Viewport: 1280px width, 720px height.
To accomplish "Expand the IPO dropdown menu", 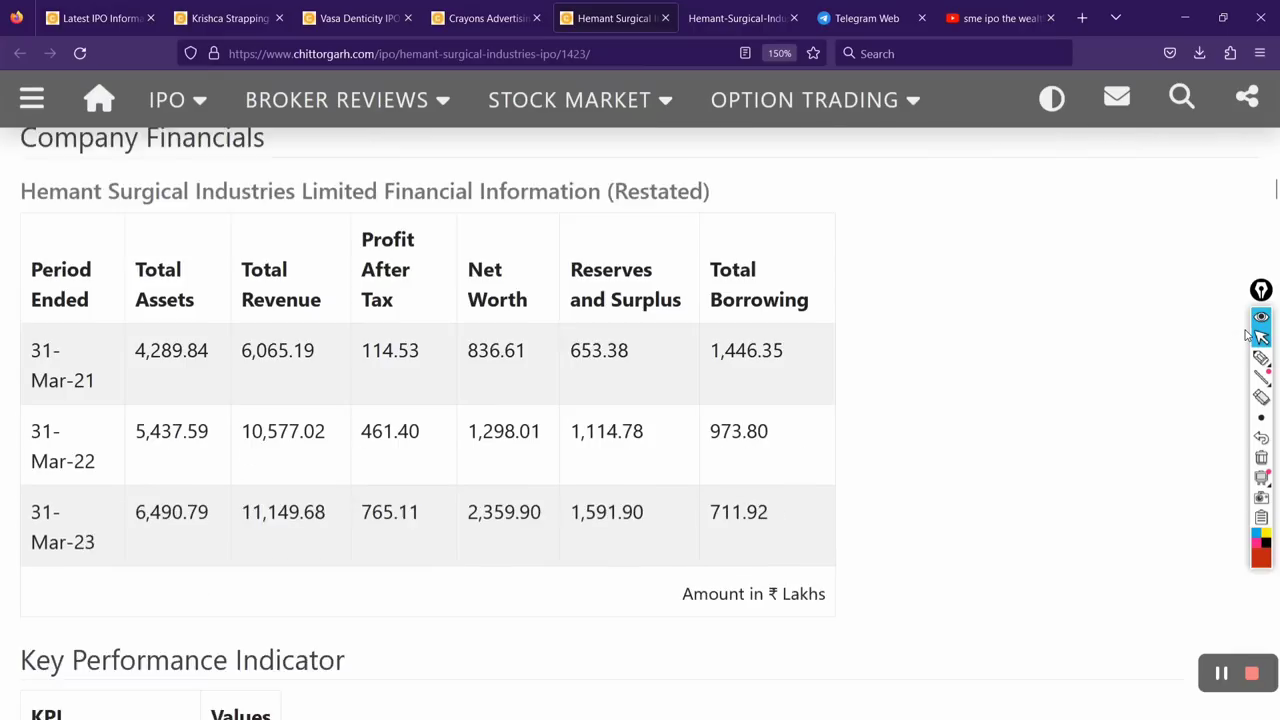I will (x=178, y=99).
